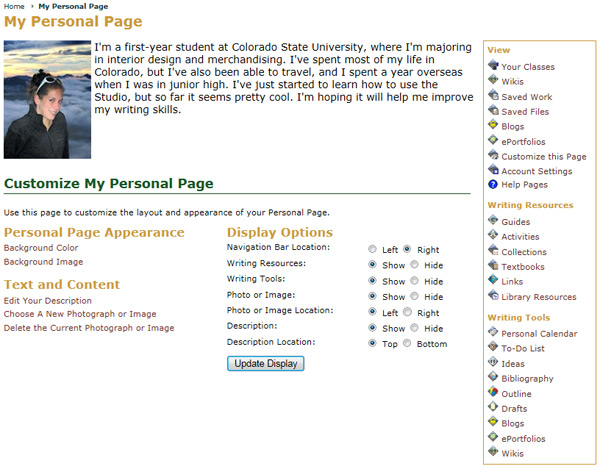This screenshot has height=469, width=600.
Task: Select Hide for Description
Action: pos(414,328)
